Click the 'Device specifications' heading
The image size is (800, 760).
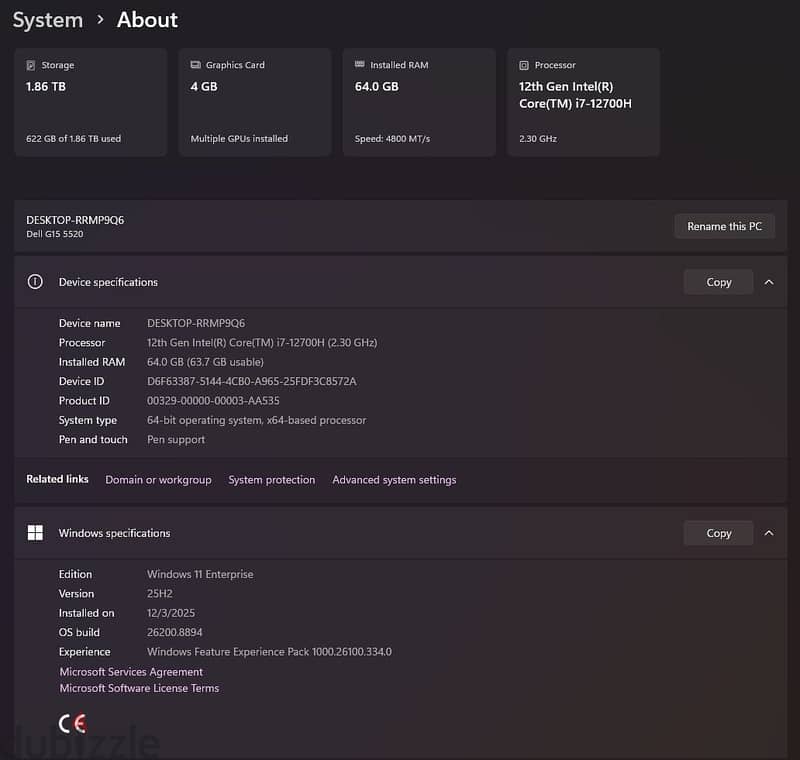pos(108,282)
